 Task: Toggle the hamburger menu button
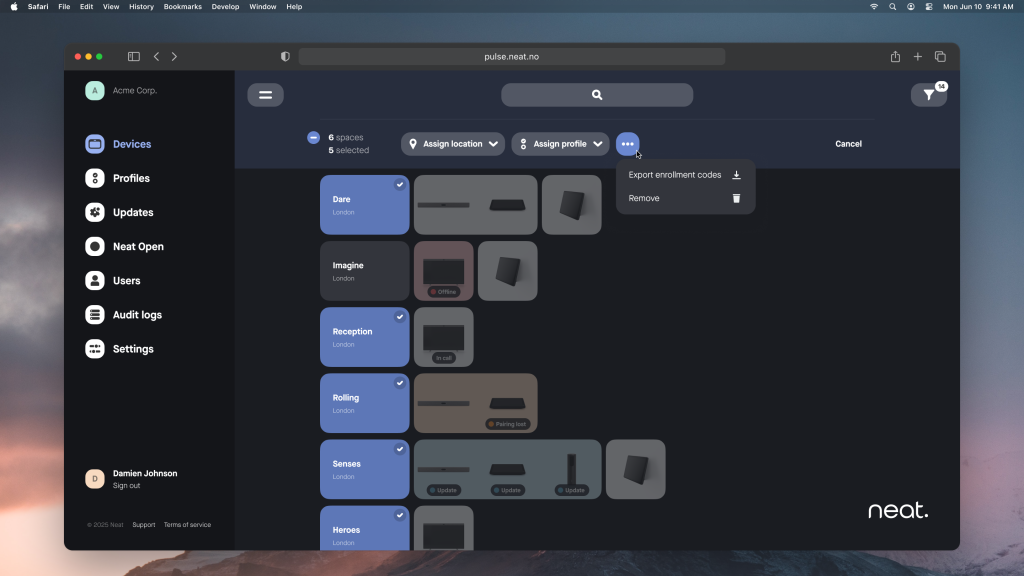pos(265,95)
